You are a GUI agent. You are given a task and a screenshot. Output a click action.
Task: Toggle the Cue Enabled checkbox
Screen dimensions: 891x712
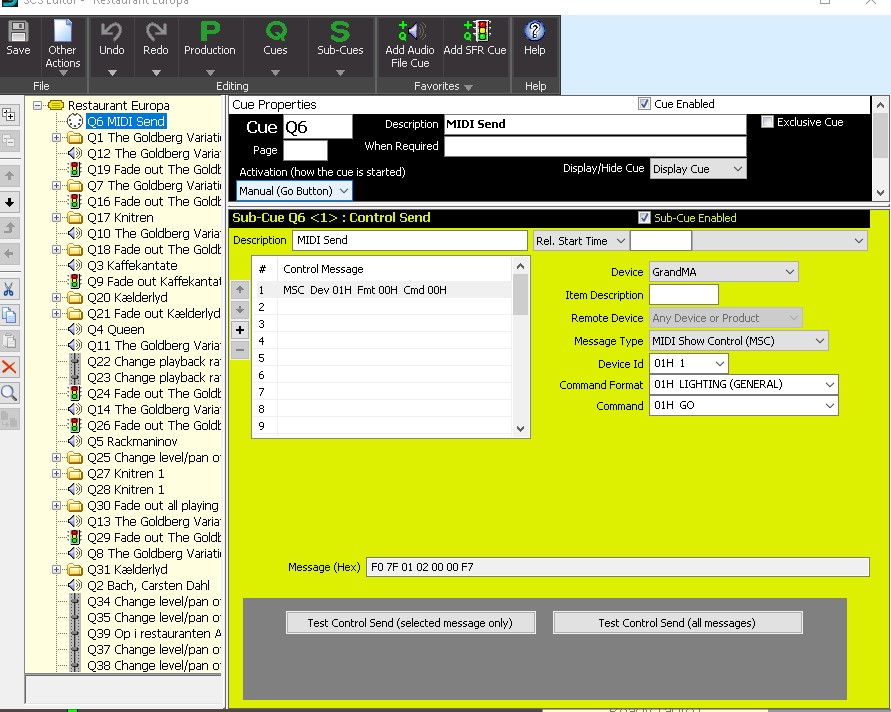645,104
